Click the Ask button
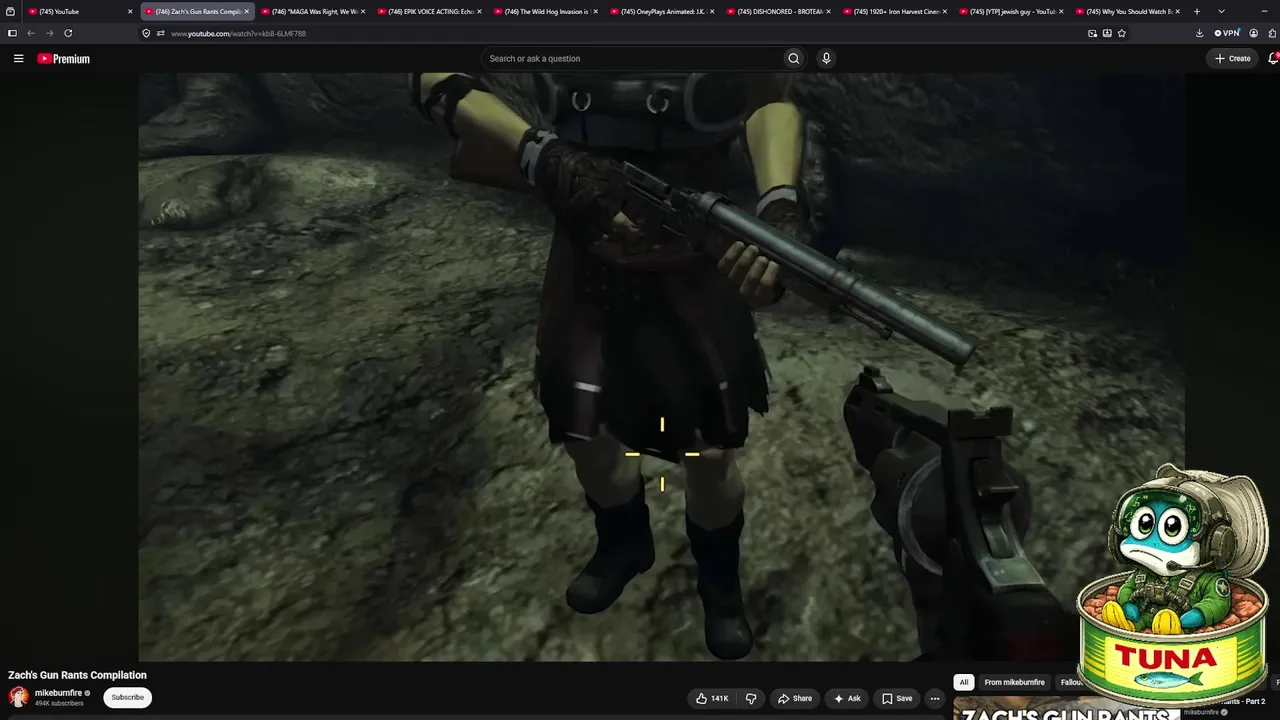The height and width of the screenshot is (720, 1280). click(x=847, y=698)
